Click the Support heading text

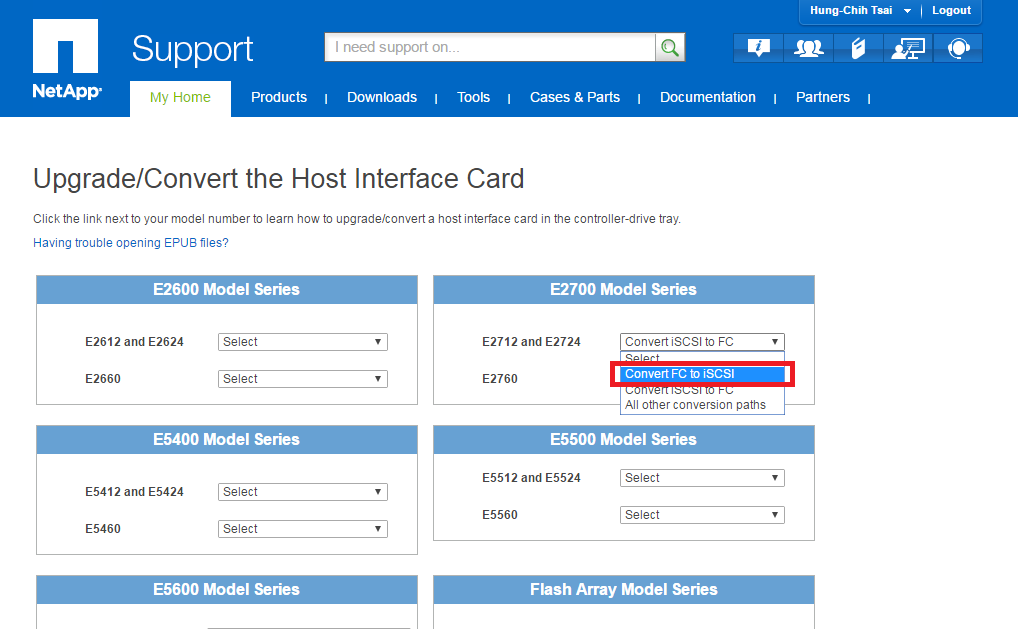192,49
